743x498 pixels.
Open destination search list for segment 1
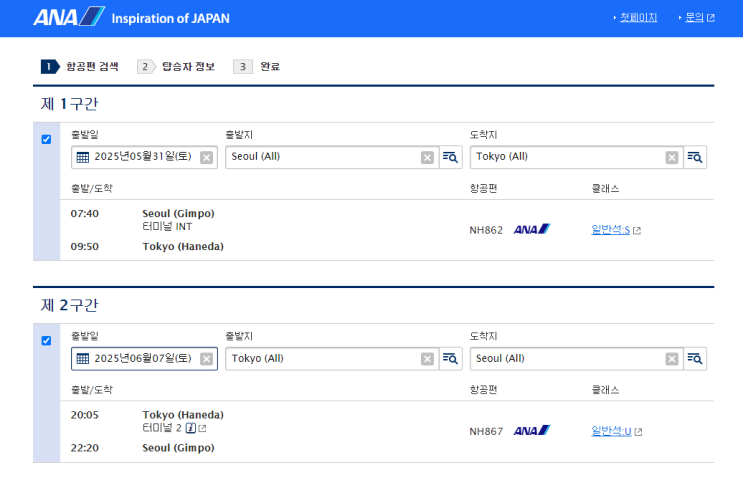click(x=695, y=157)
